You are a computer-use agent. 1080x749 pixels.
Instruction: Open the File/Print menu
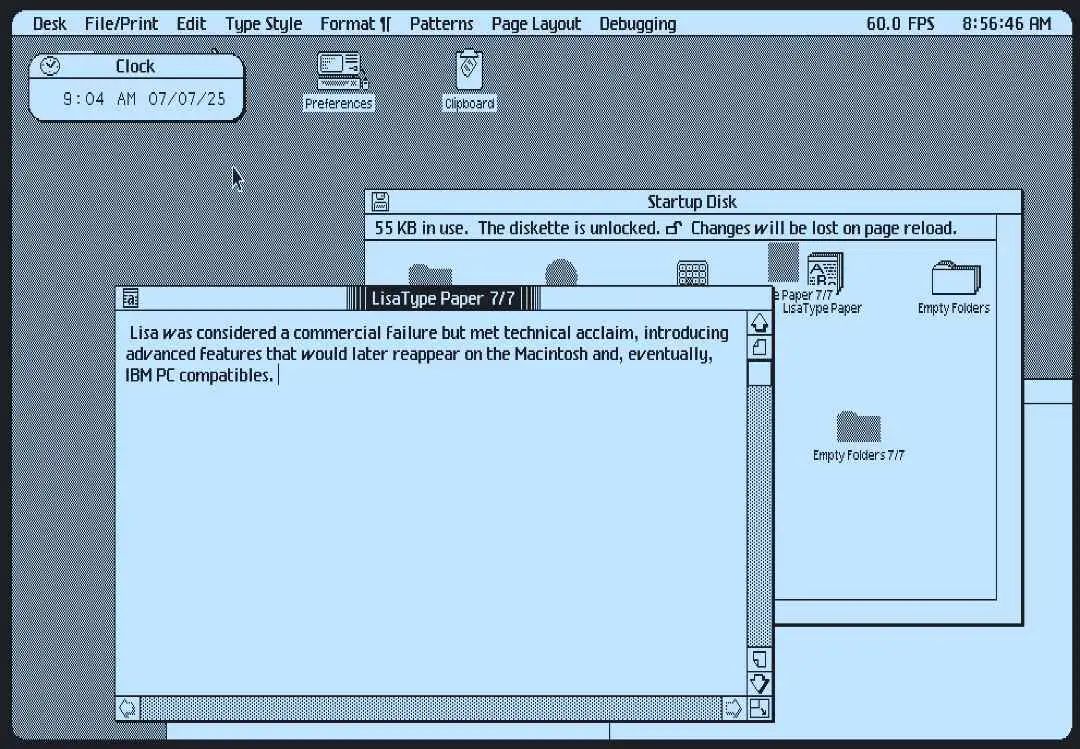[121, 24]
